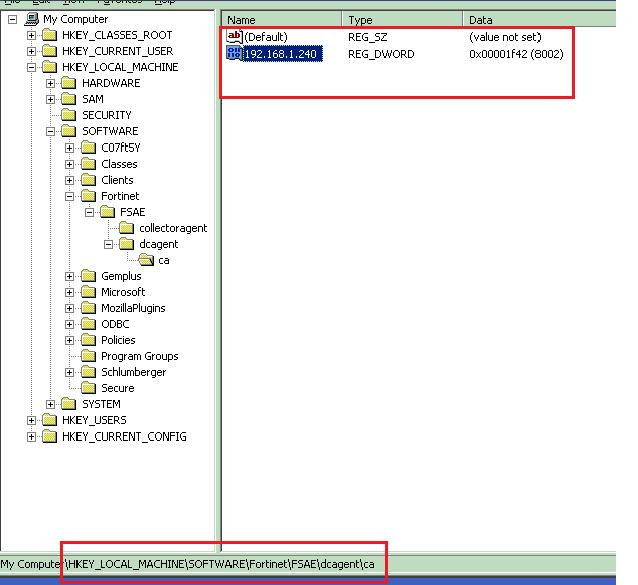Select the SYSTEM key label
Image resolution: width=638 pixels, height=585 pixels.
coord(101,404)
